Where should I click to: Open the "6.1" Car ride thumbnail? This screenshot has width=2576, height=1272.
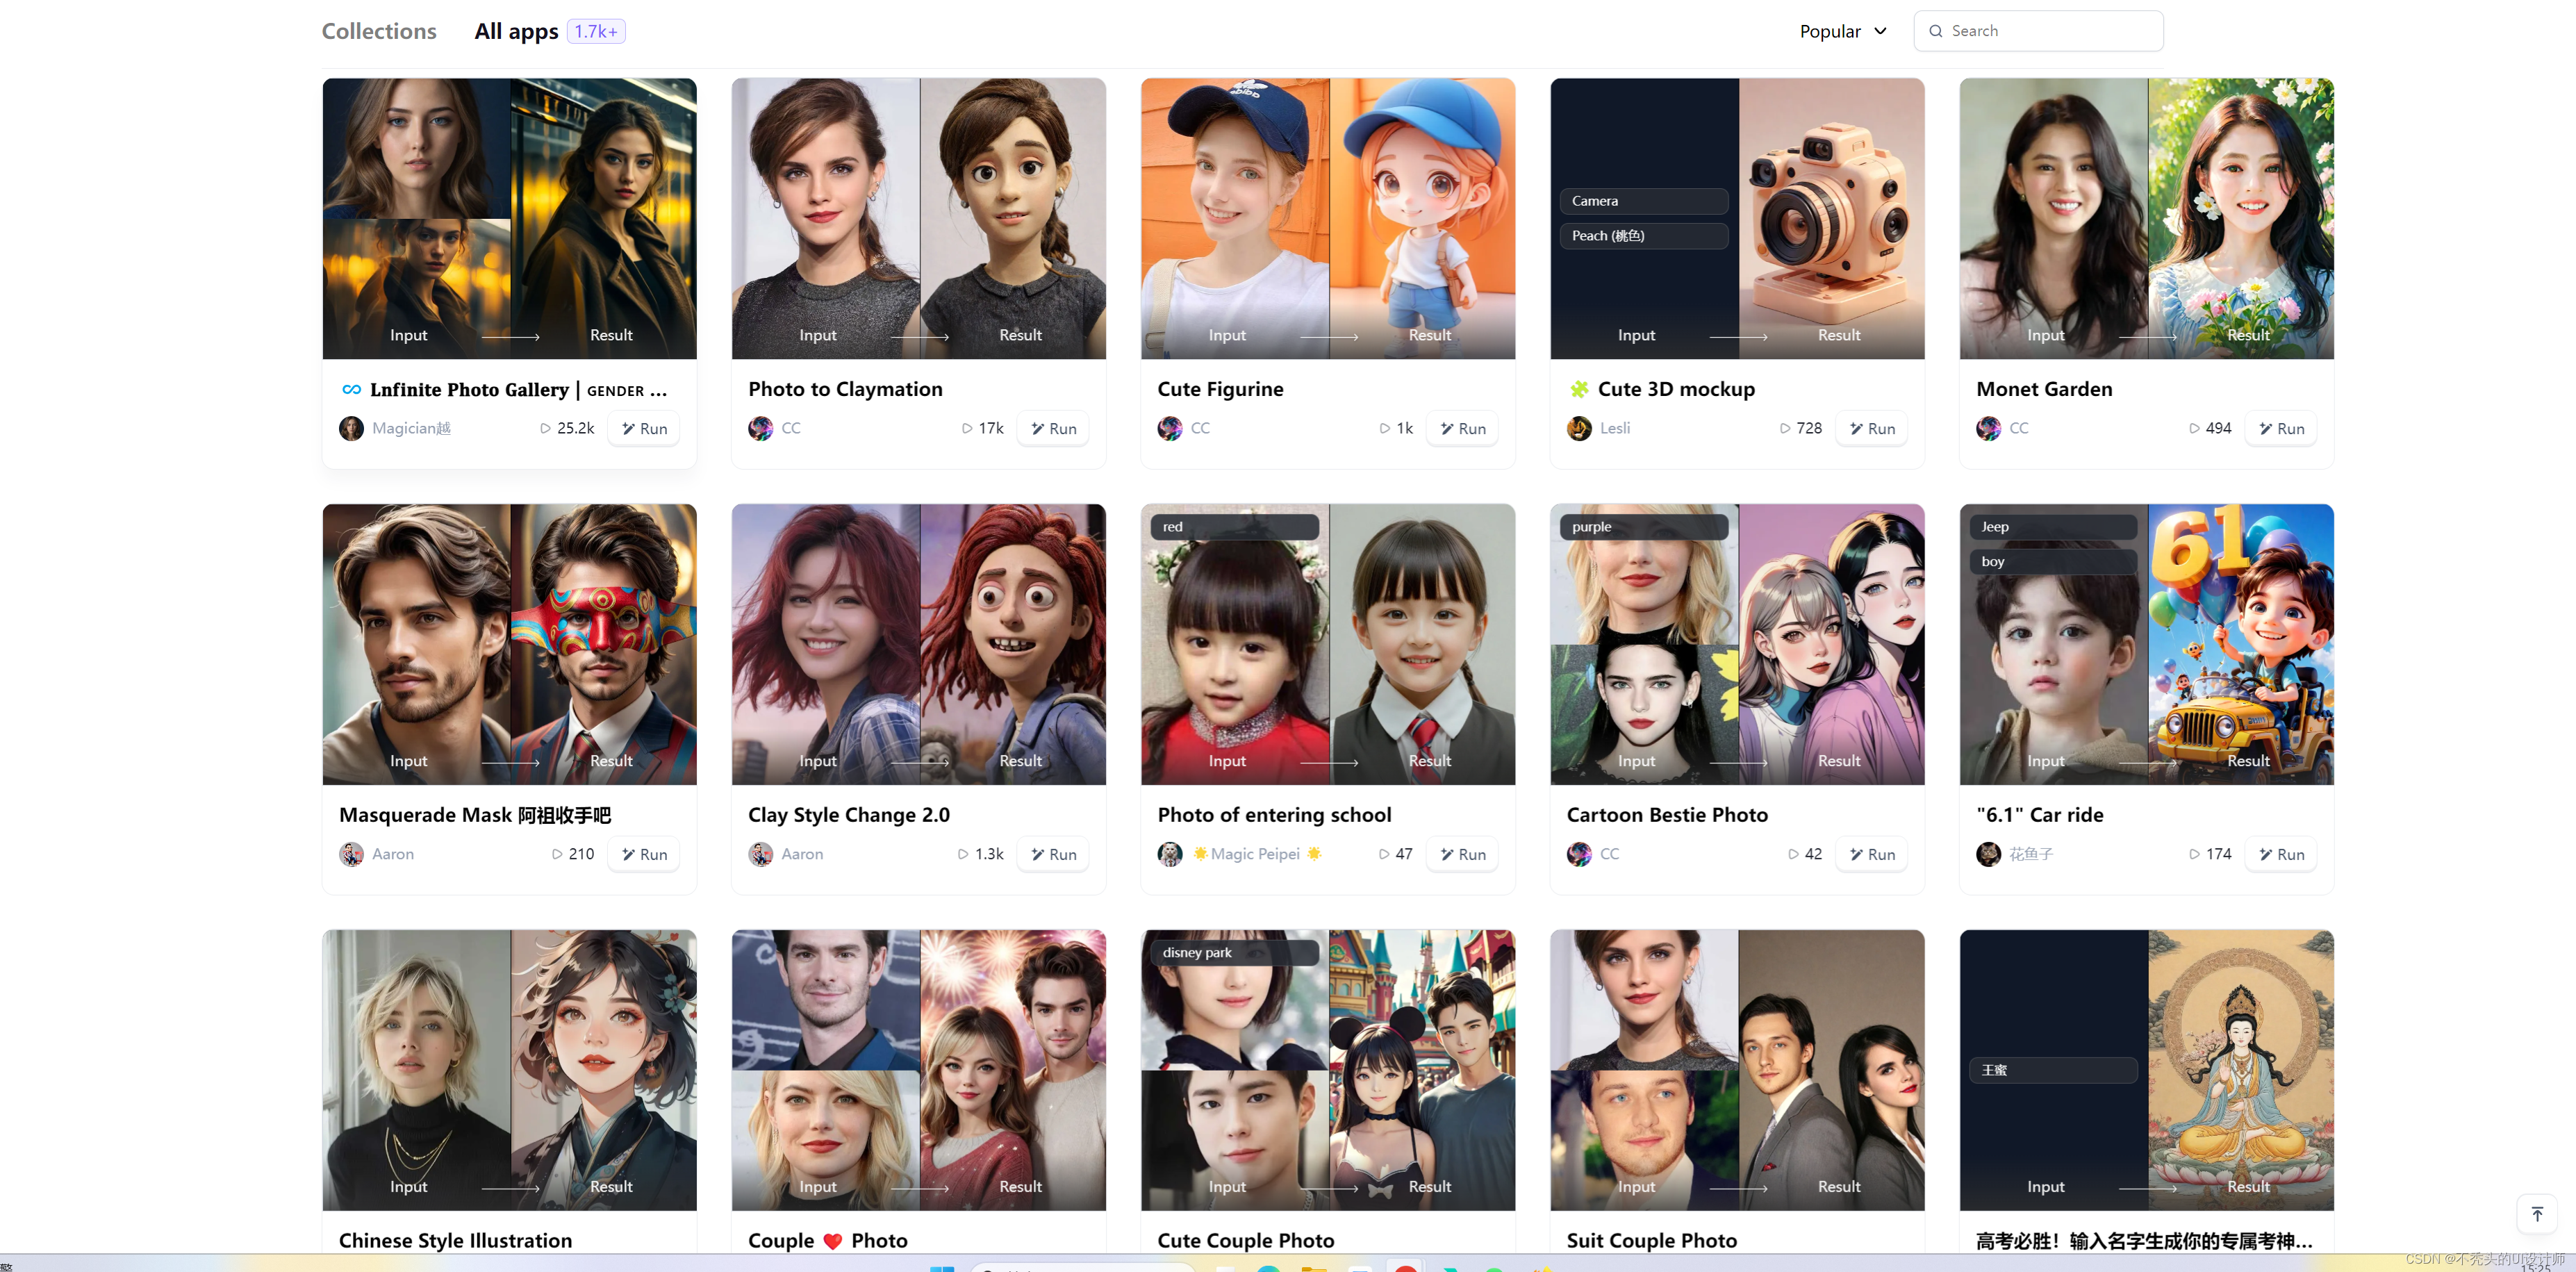[2146, 644]
